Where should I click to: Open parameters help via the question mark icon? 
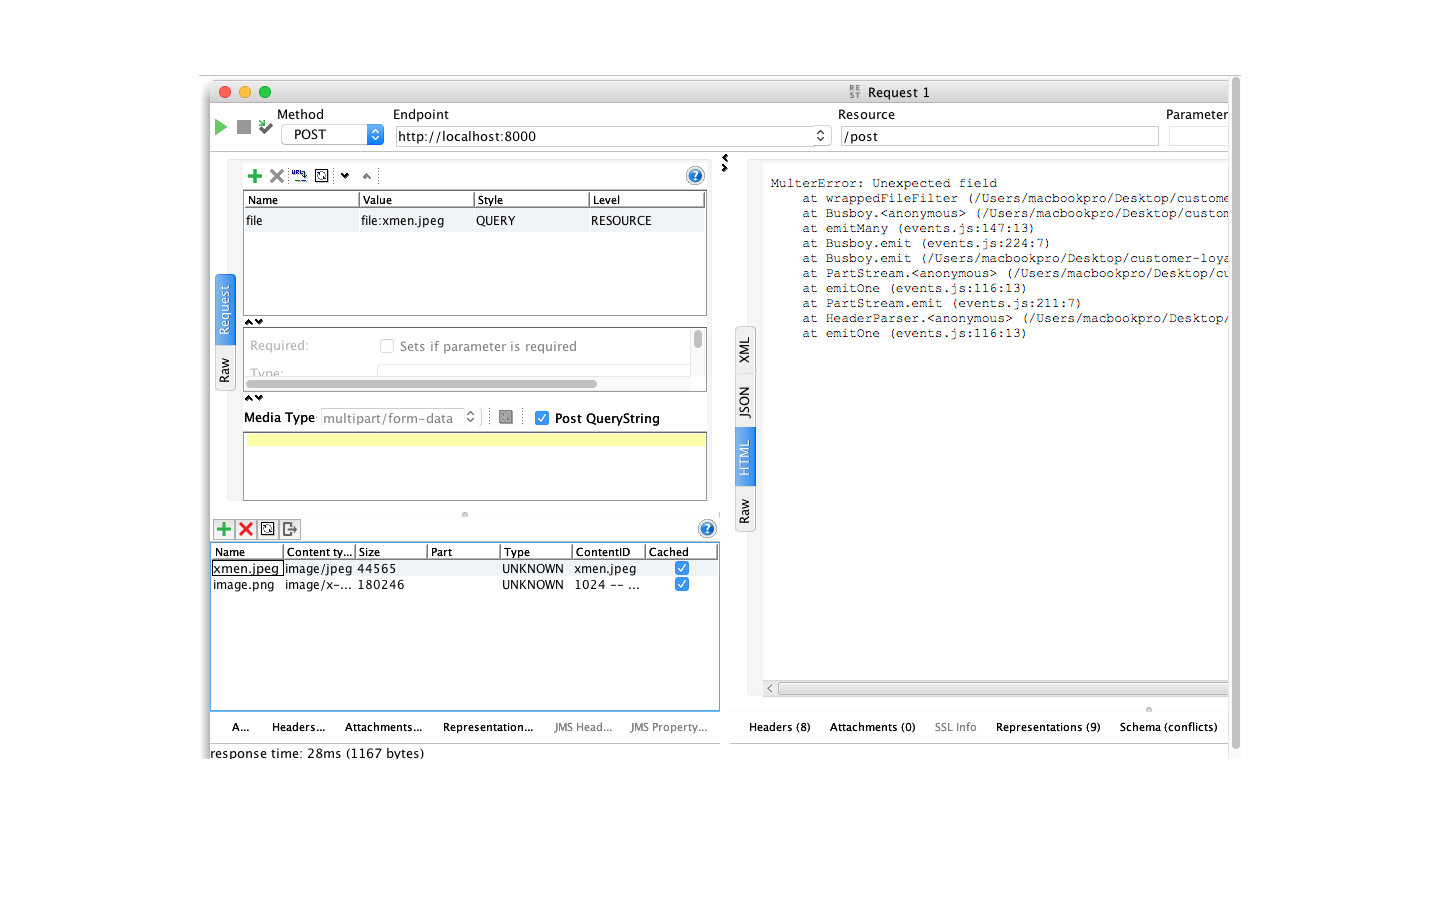(695, 175)
